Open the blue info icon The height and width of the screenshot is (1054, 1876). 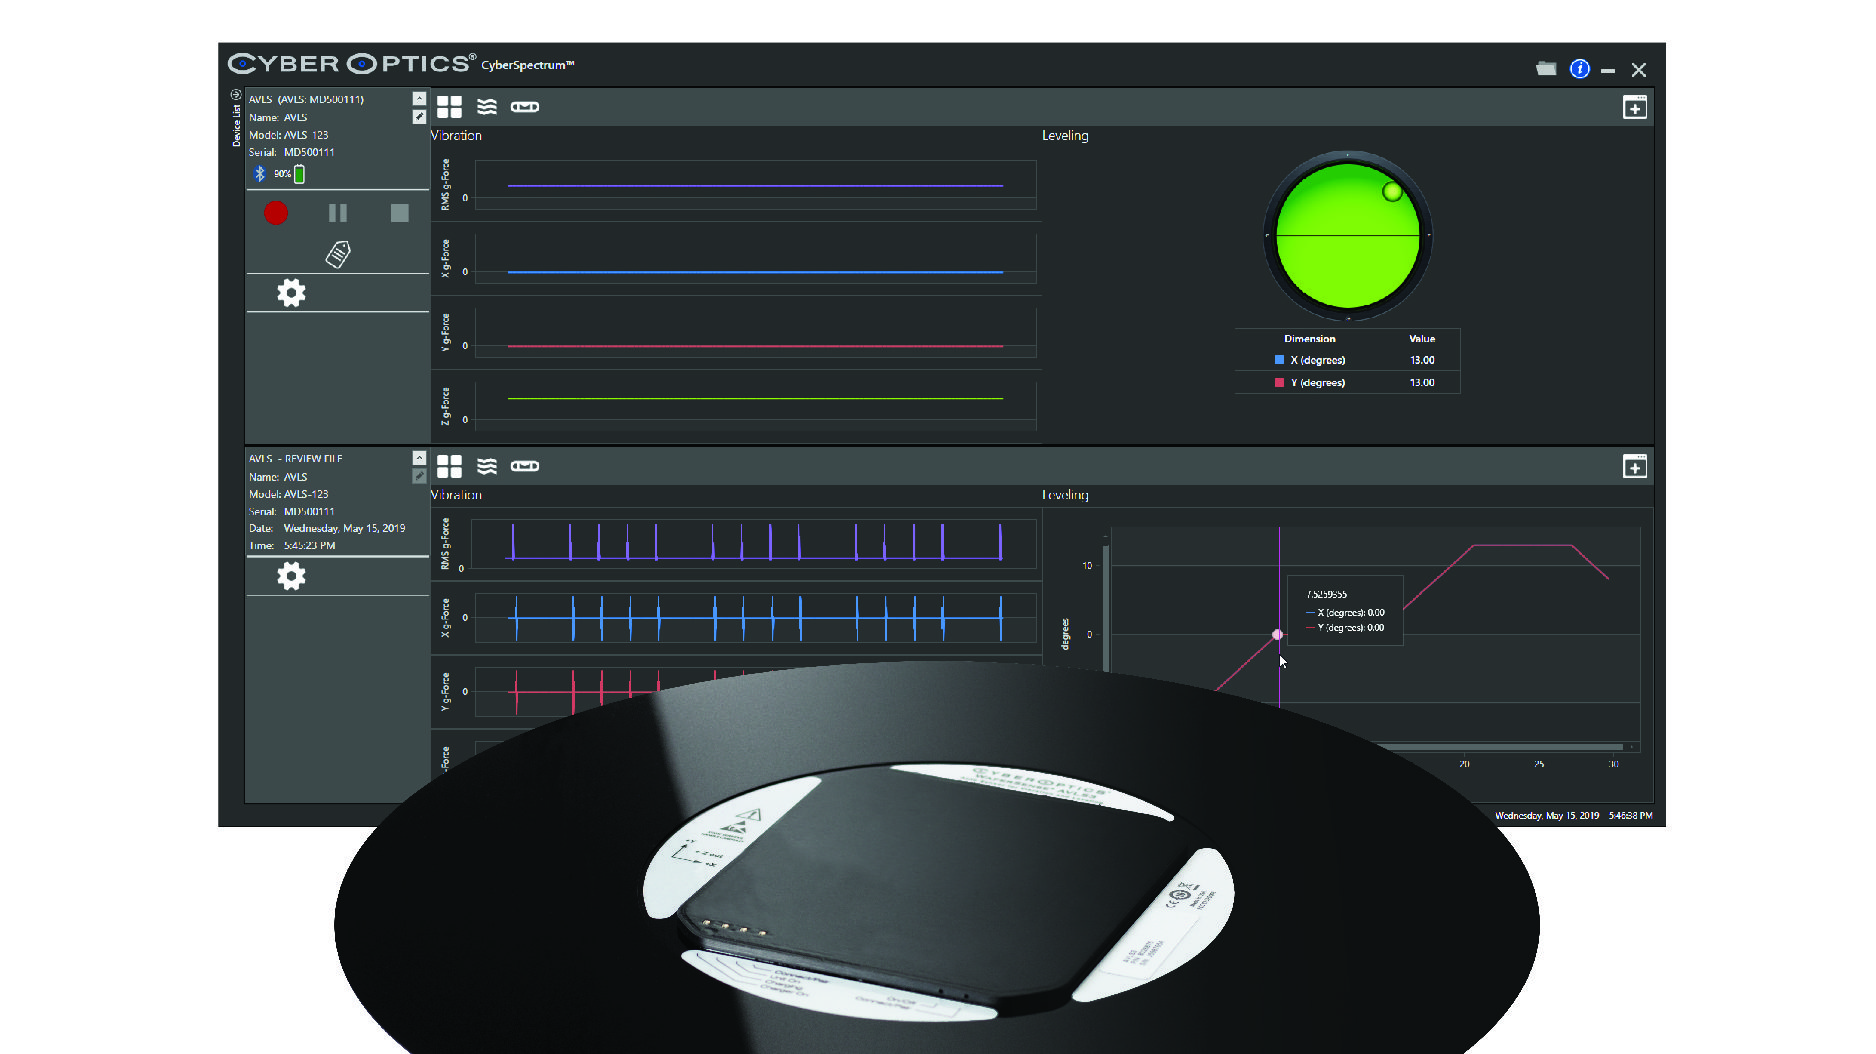coord(1580,69)
